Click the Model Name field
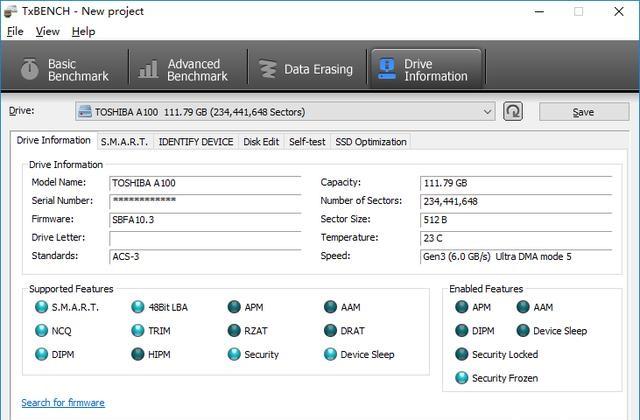Screen dimensions: 640x420 pyautogui.click(x=205, y=183)
